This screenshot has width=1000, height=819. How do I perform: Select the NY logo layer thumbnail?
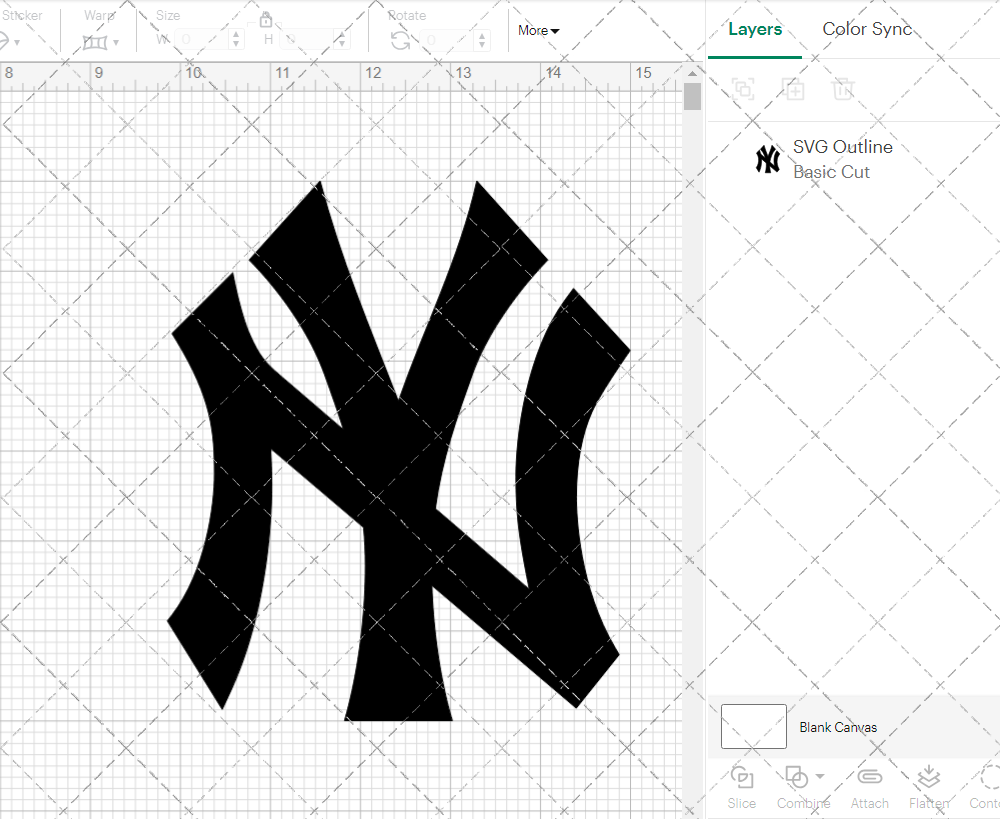tap(768, 159)
